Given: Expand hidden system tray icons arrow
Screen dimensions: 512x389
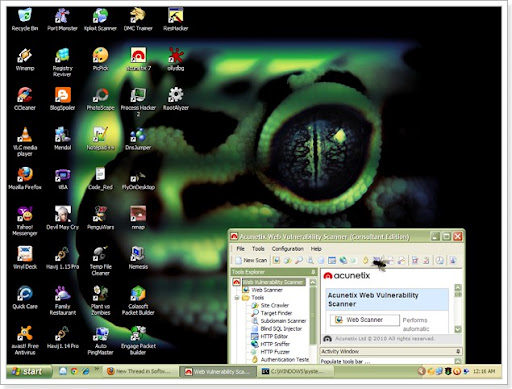Looking at the screenshot, I should (x=421, y=371).
